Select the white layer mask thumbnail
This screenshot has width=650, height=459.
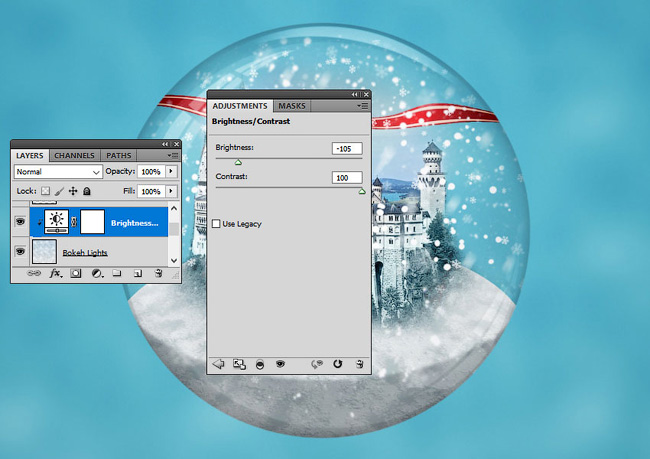click(92, 222)
